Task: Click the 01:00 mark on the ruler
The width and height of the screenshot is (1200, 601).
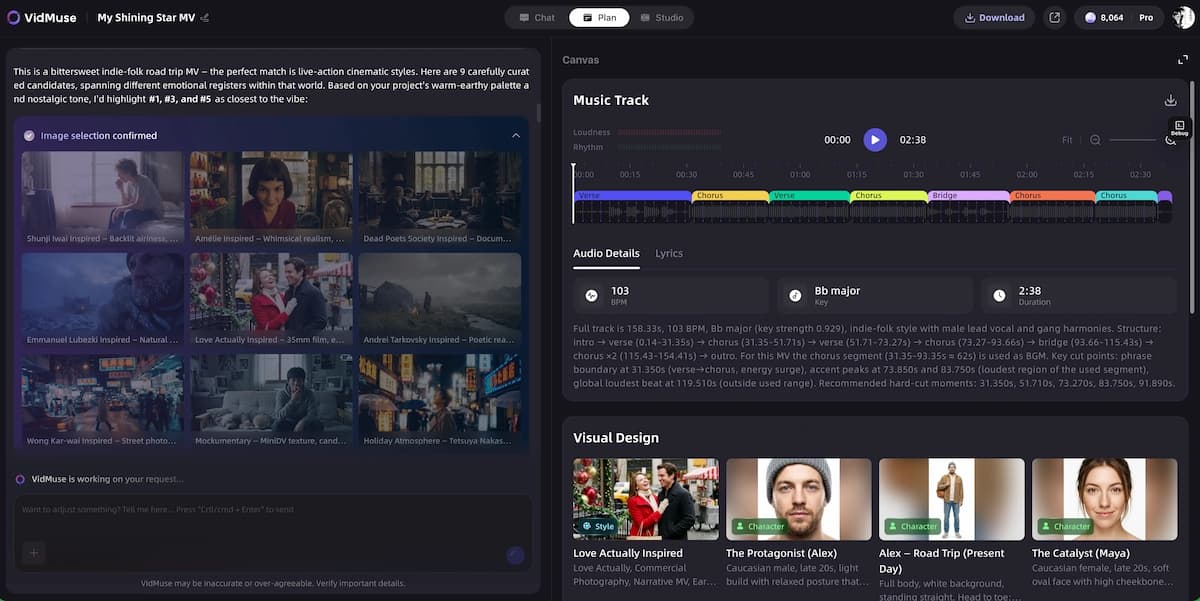Action: [x=800, y=174]
